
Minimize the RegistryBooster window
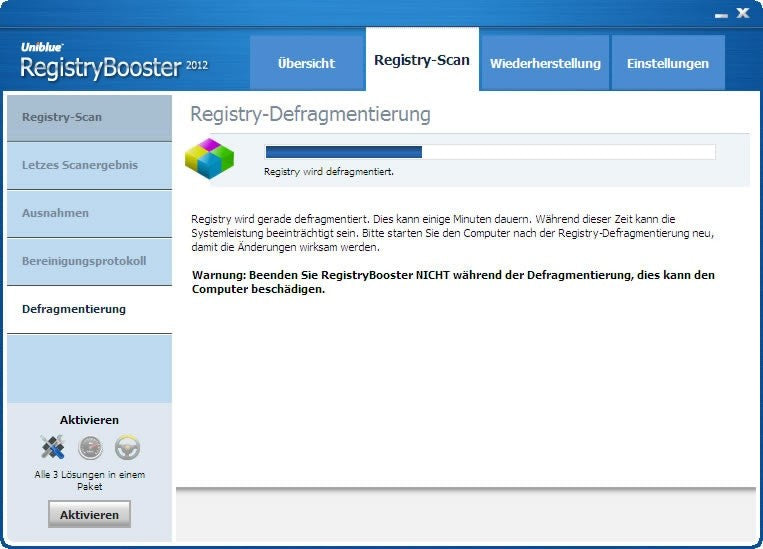(x=721, y=15)
